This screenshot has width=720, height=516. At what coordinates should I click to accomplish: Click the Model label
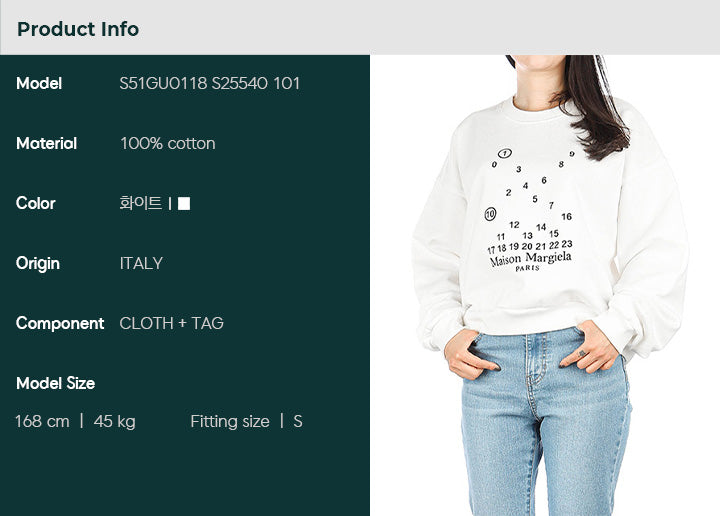point(39,84)
